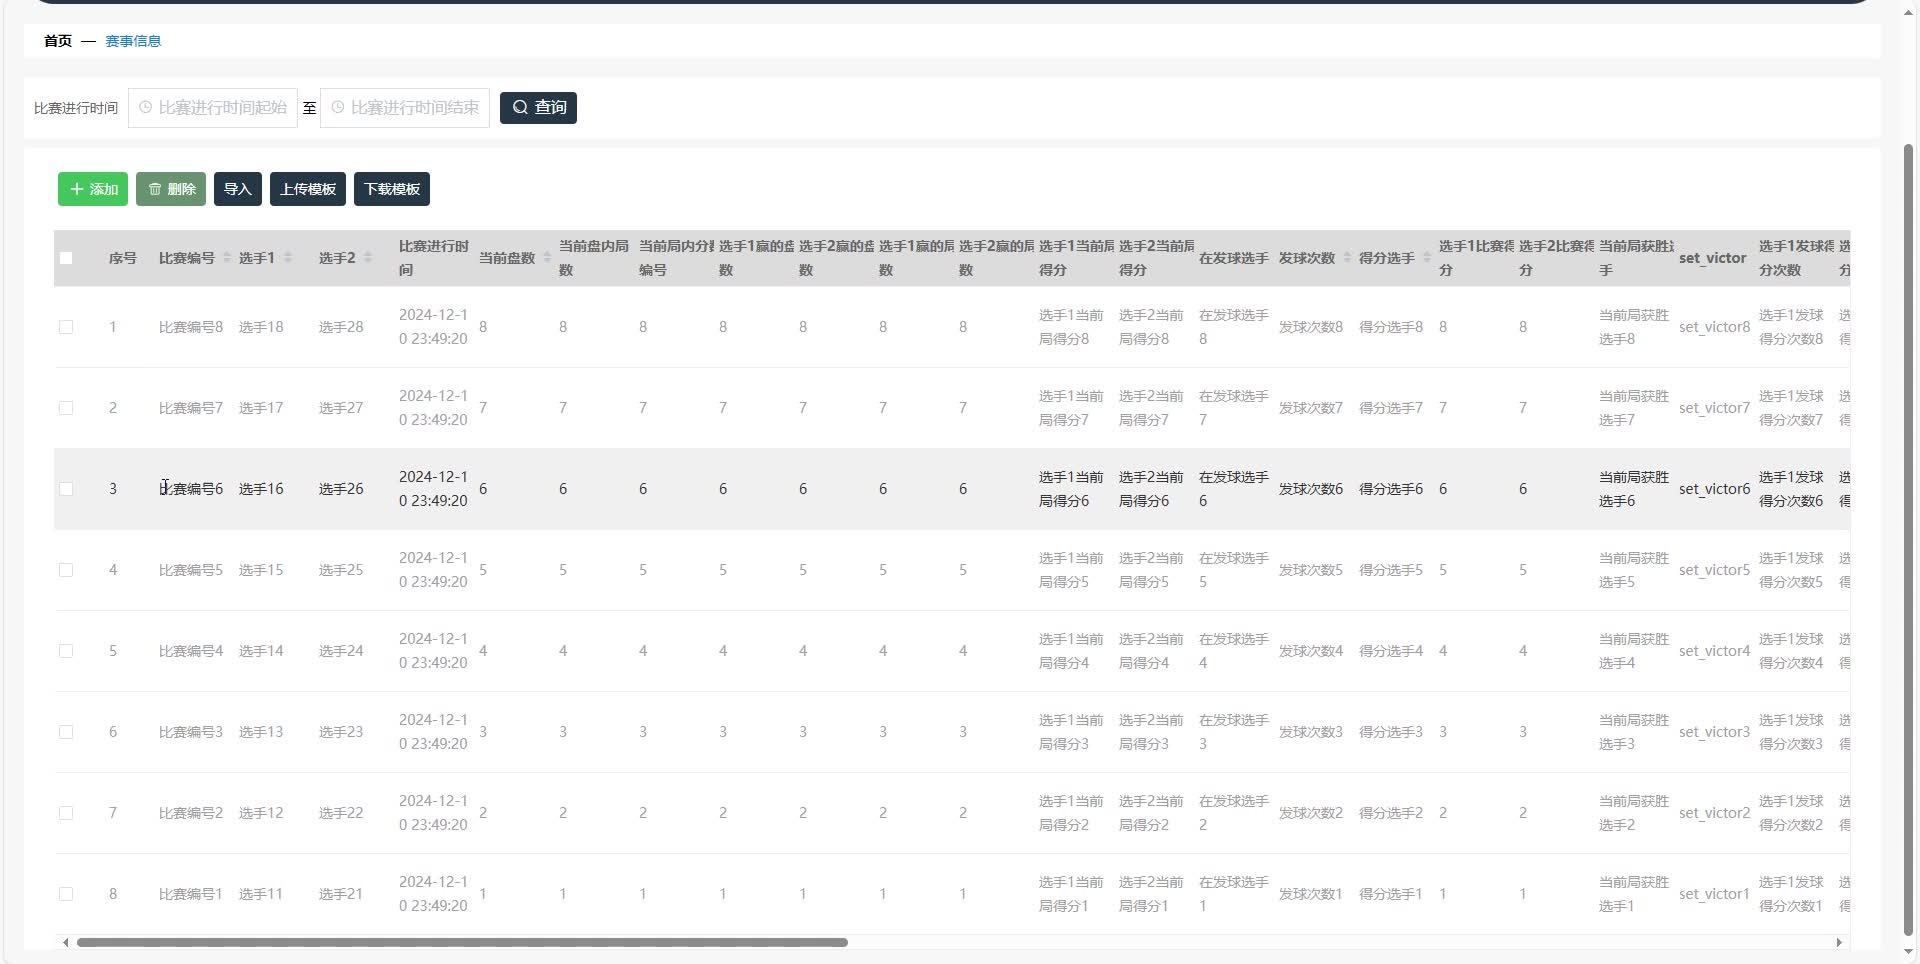Click the 删除 delete button
This screenshot has width=1920, height=964.
click(x=171, y=189)
